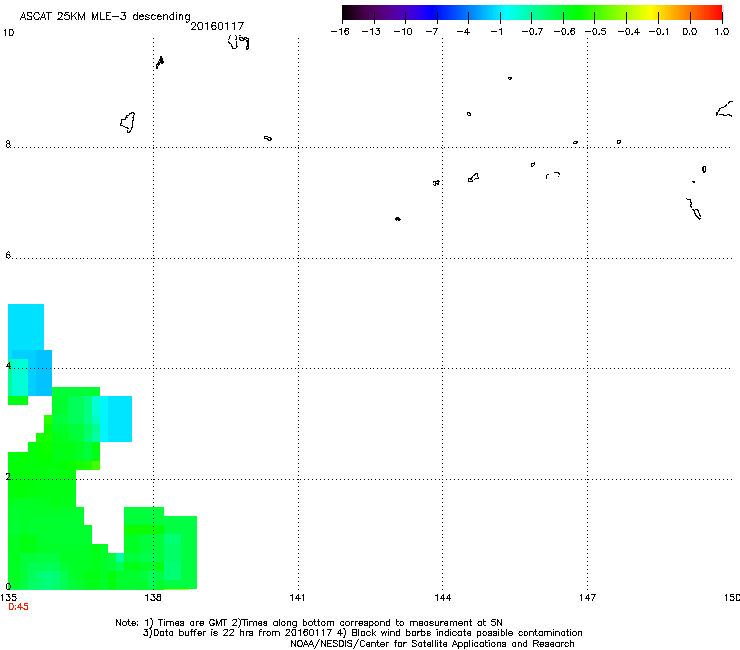Screen dimensions: 740x650
Task: Click the red swath time label "0:45"
Action: [18, 607]
